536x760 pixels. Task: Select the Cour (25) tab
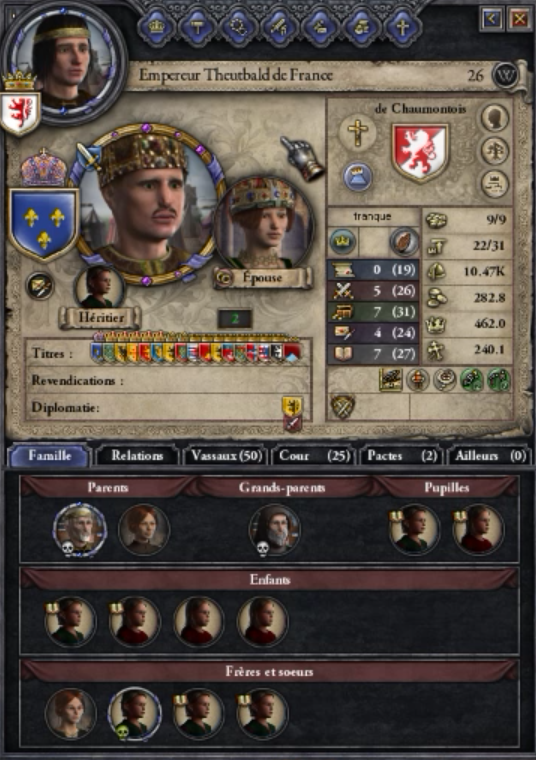pyautogui.click(x=314, y=456)
